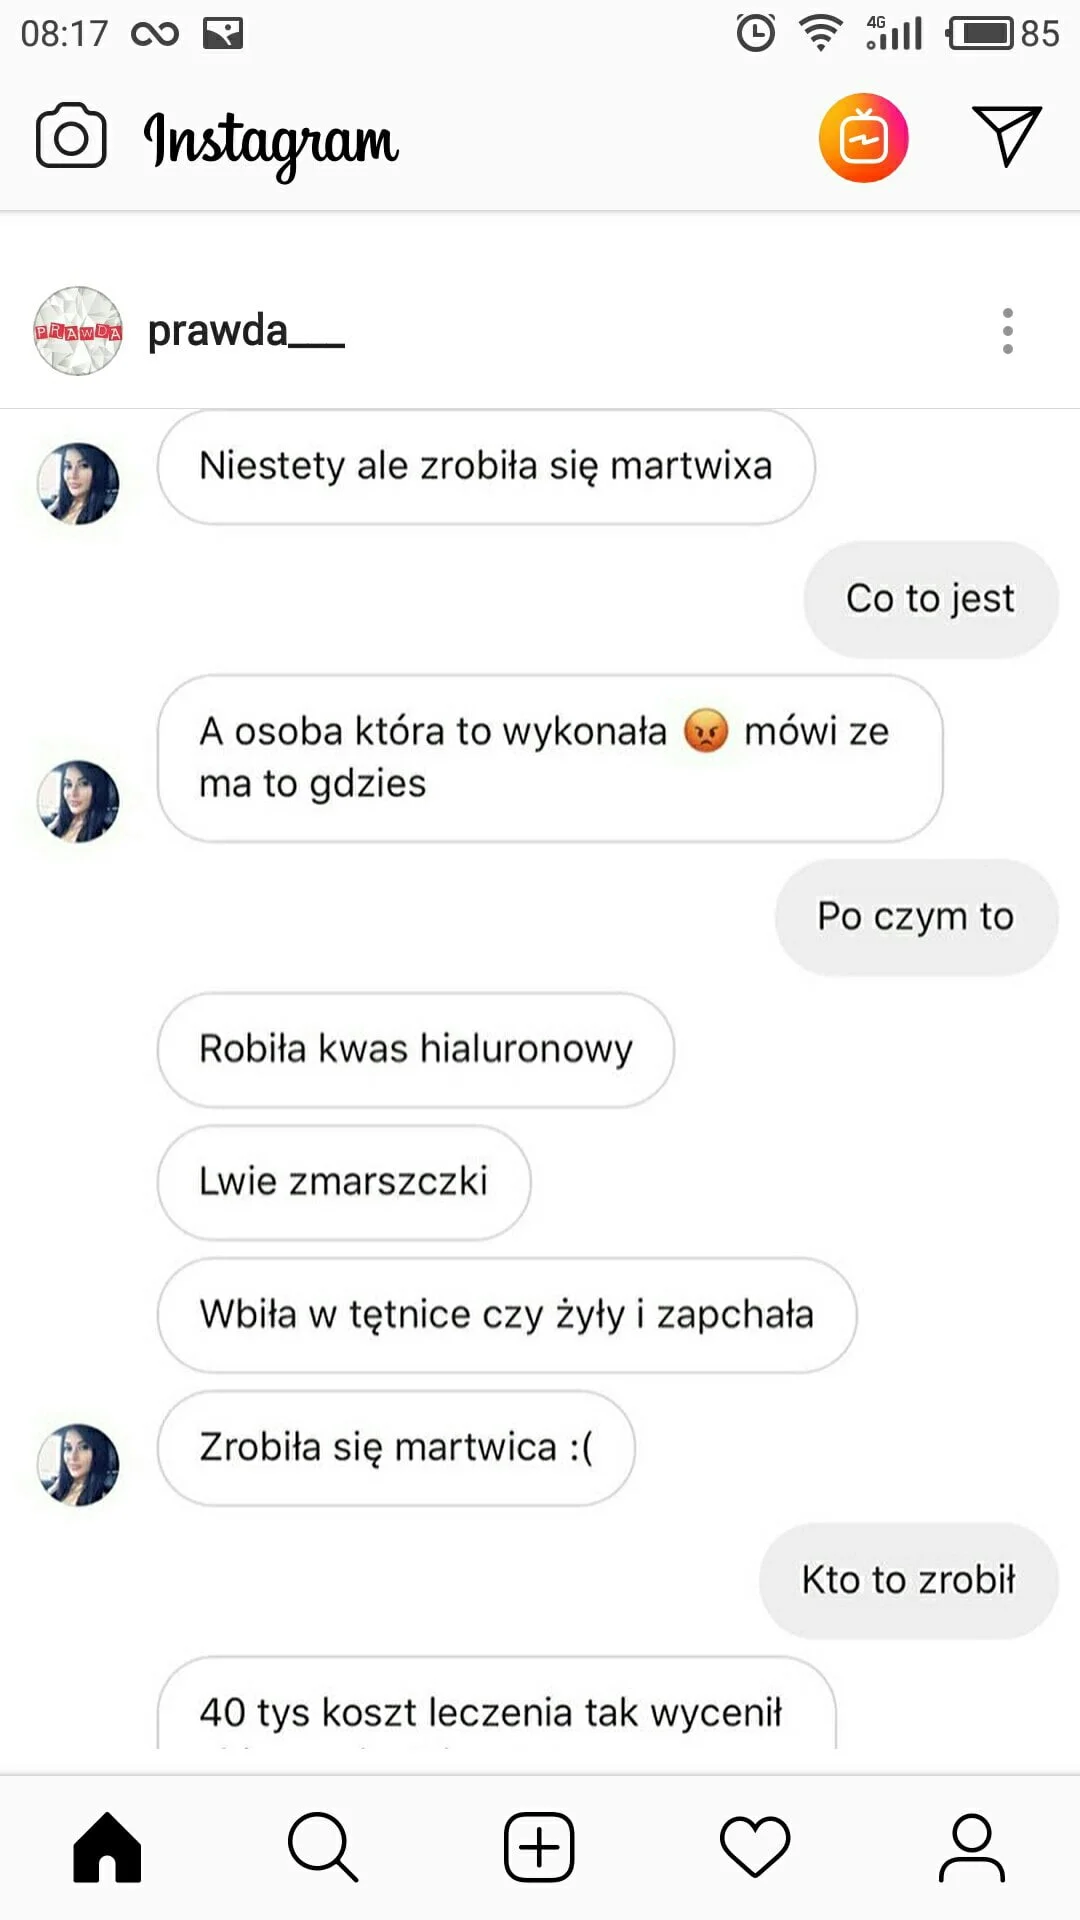Tap Instagram wordmark logo
Image resolution: width=1080 pixels, height=1920 pixels.
click(271, 142)
